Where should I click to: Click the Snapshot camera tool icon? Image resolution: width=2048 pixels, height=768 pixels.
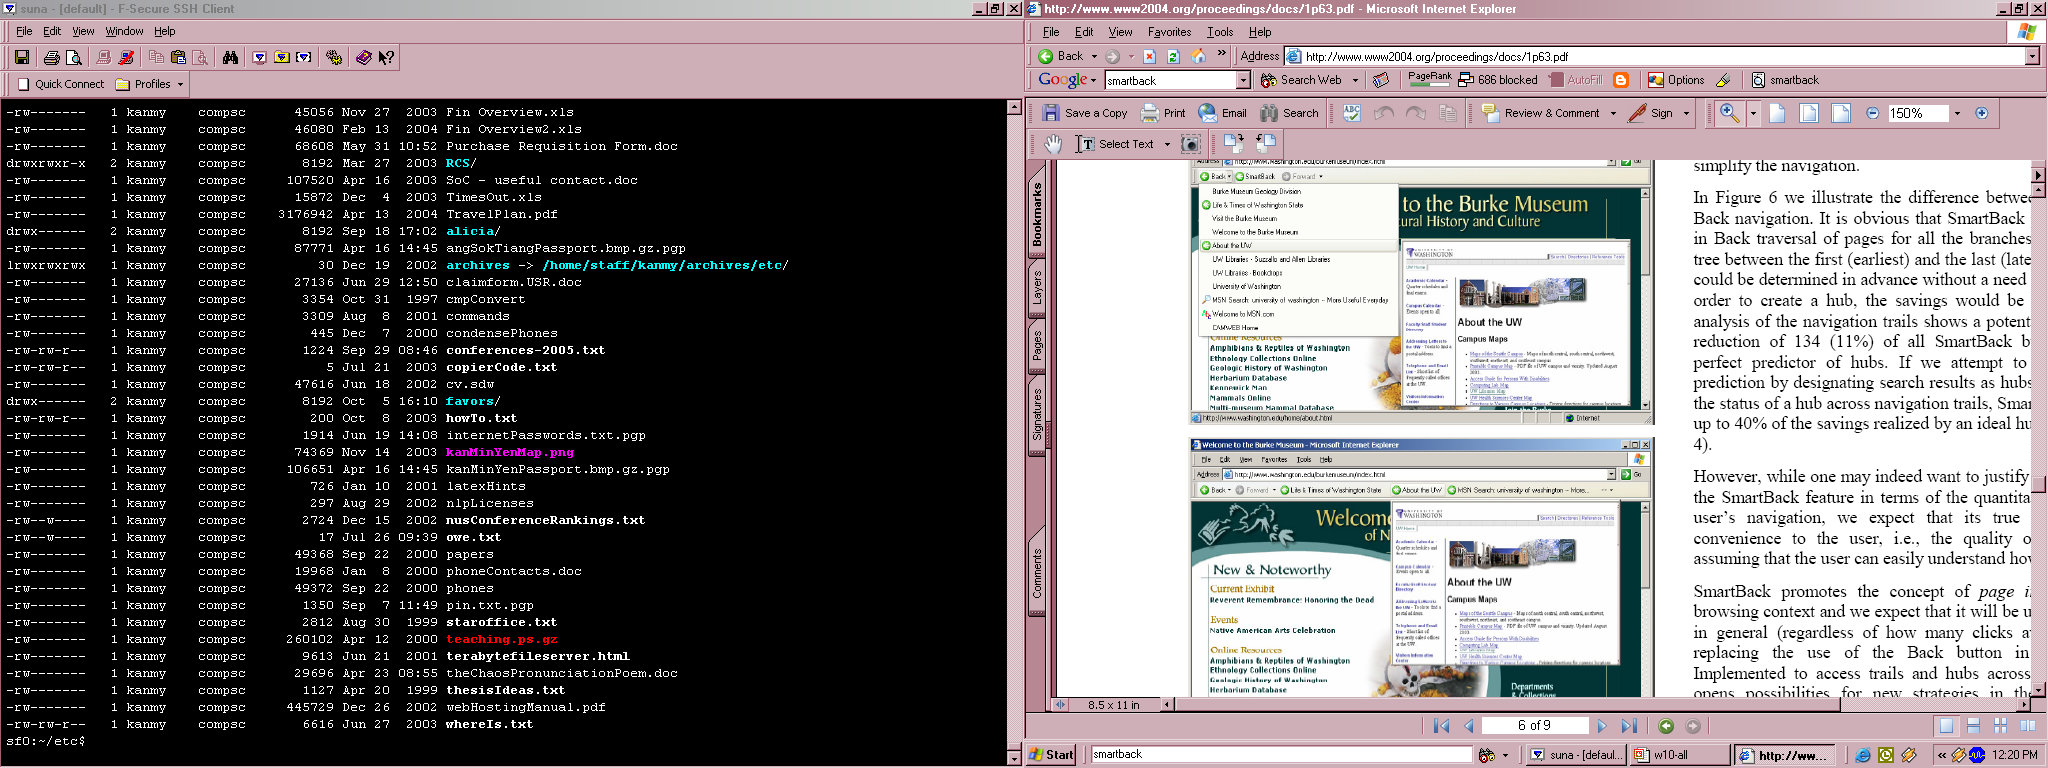click(x=1190, y=144)
